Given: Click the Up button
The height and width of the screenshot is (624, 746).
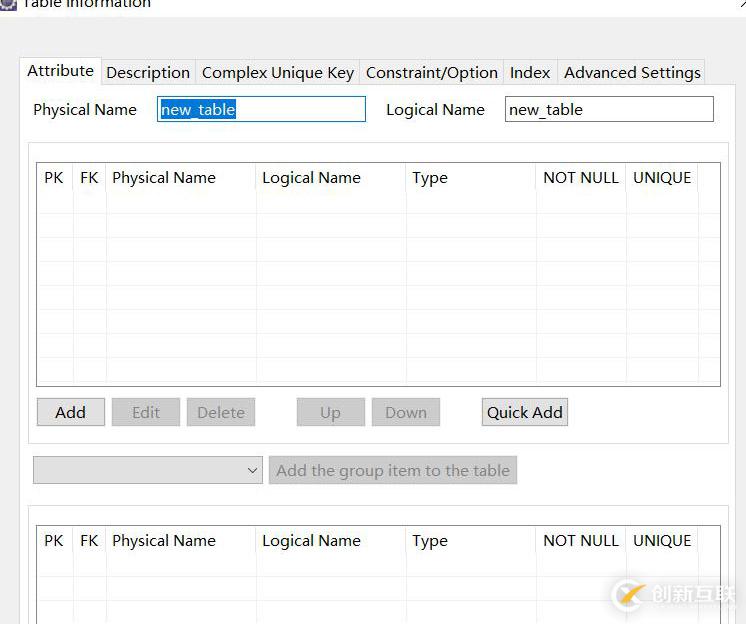Looking at the screenshot, I should 330,412.
